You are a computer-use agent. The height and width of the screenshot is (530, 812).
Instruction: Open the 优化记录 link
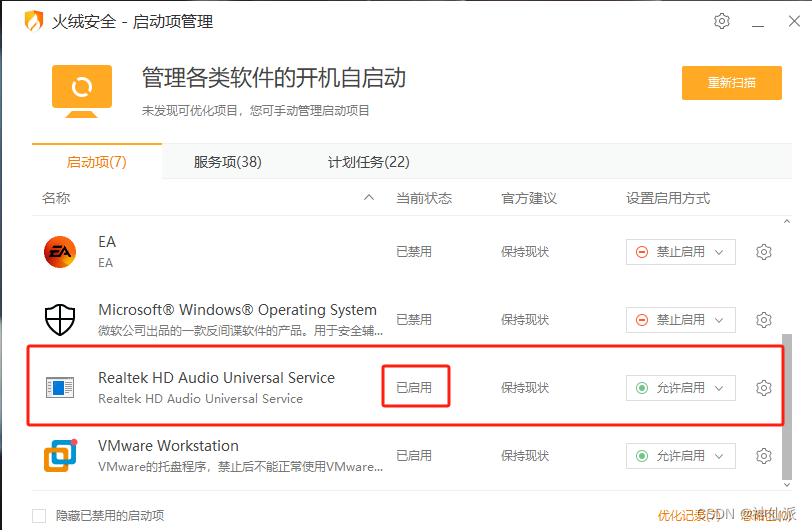[689, 515]
